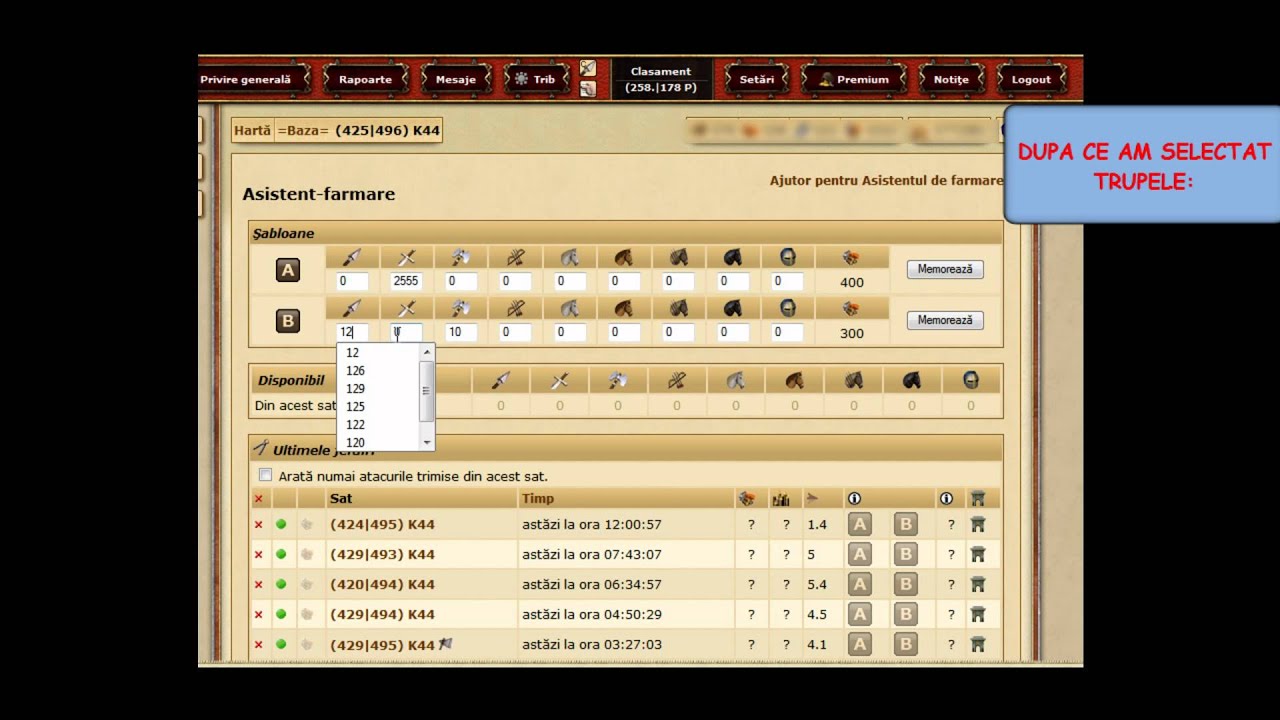Open the Trib menu
This screenshot has height=720, width=1280.
(535, 79)
